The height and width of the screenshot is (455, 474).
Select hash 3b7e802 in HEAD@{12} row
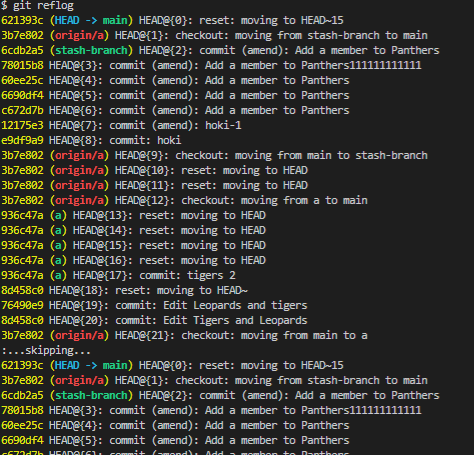coord(22,200)
